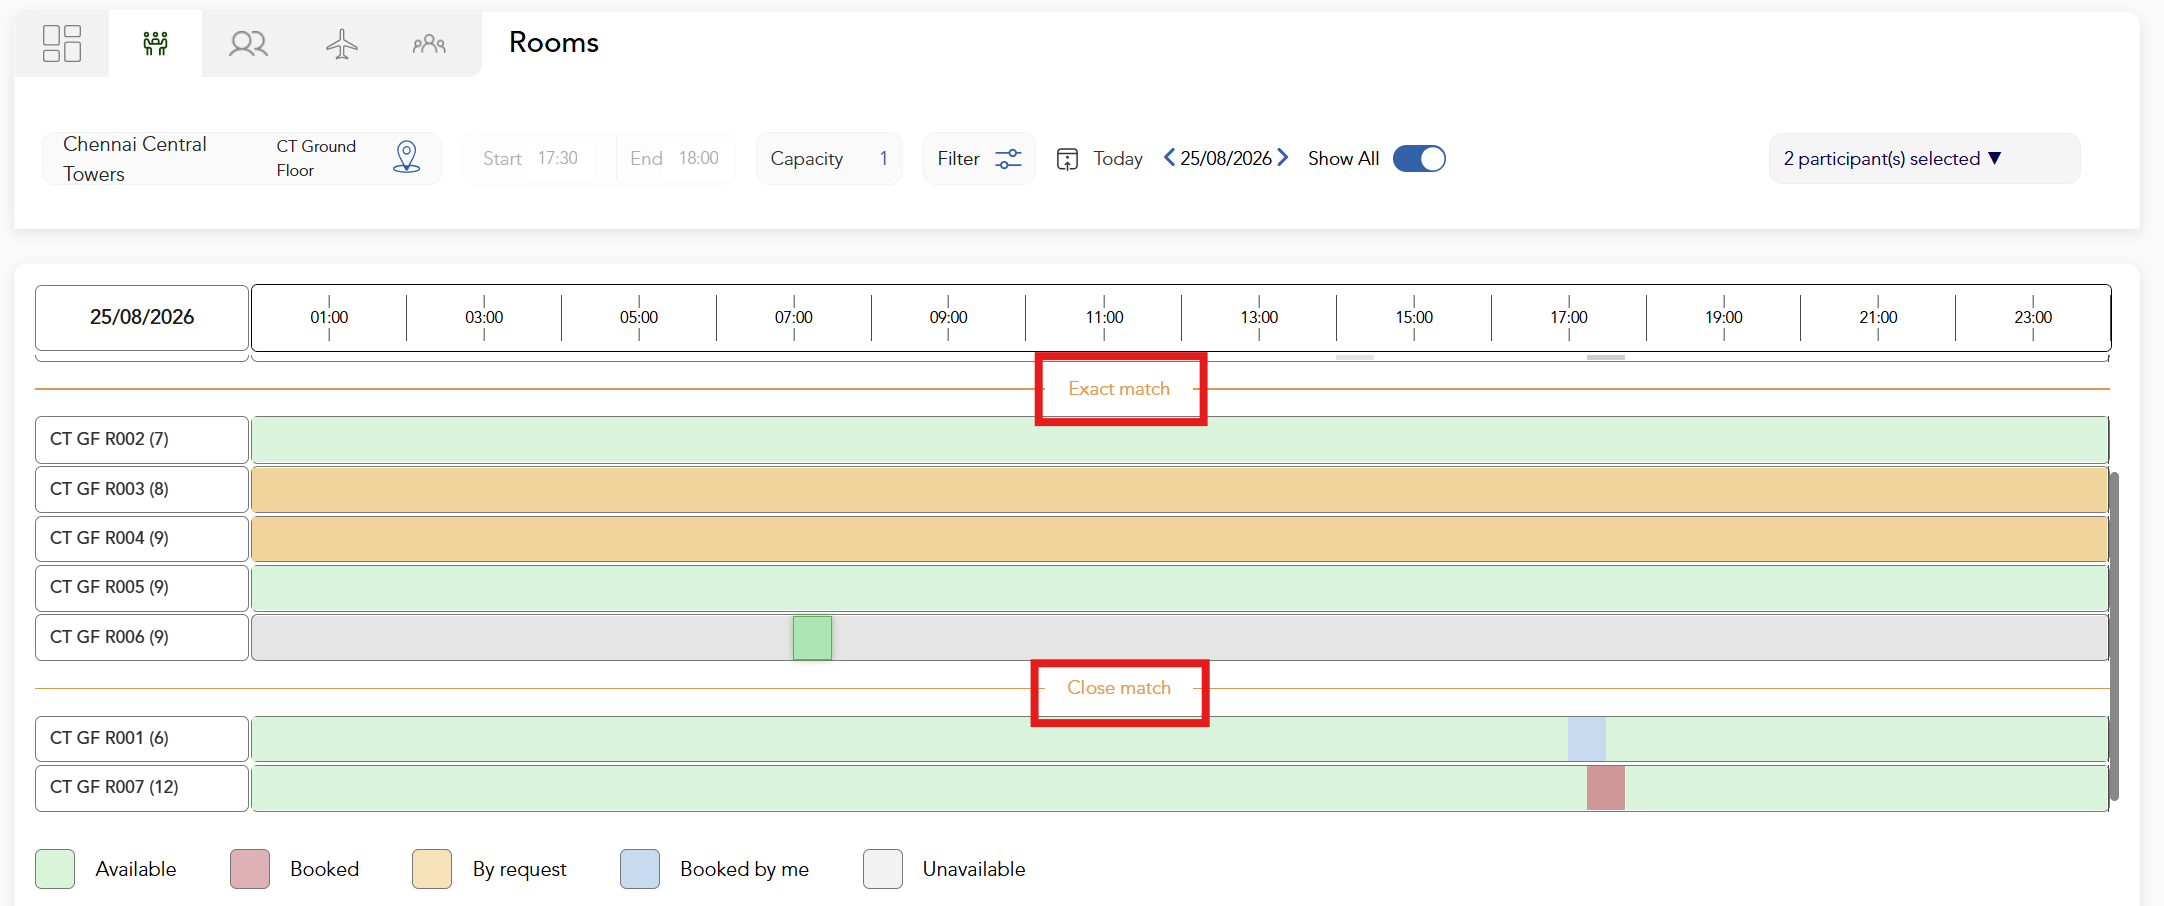The height and width of the screenshot is (906, 2164).
Task: Expand the participants selected dropdown
Action: coord(1924,158)
